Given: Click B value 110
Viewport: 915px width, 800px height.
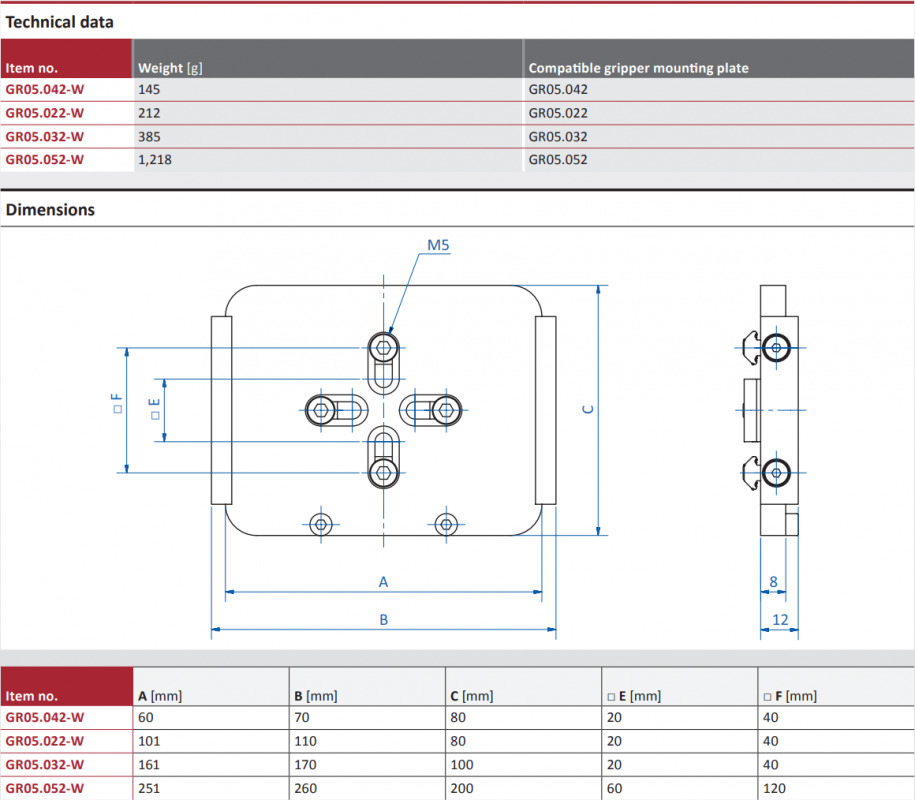Looking at the screenshot, I should pyautogui.click(x=305, y=741).
